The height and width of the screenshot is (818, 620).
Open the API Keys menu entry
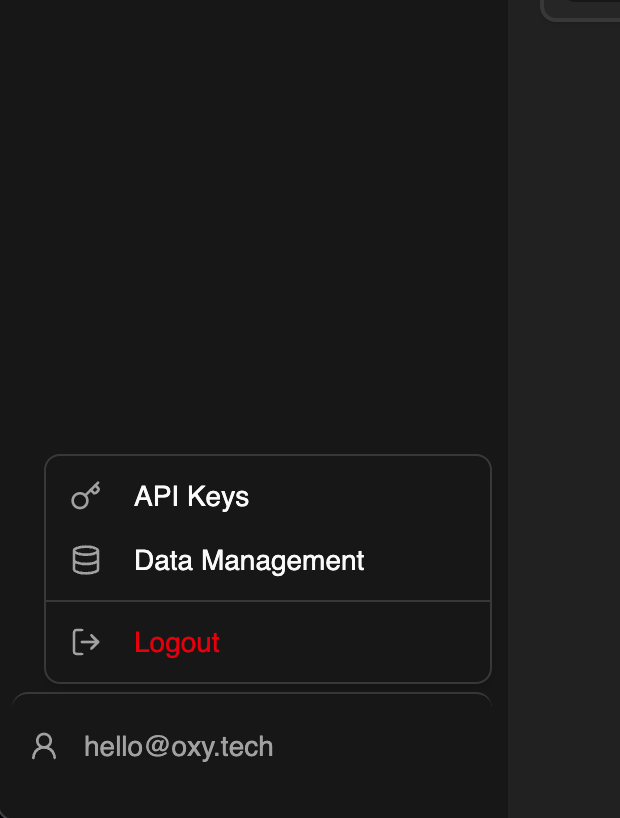(x=268, y=496)
